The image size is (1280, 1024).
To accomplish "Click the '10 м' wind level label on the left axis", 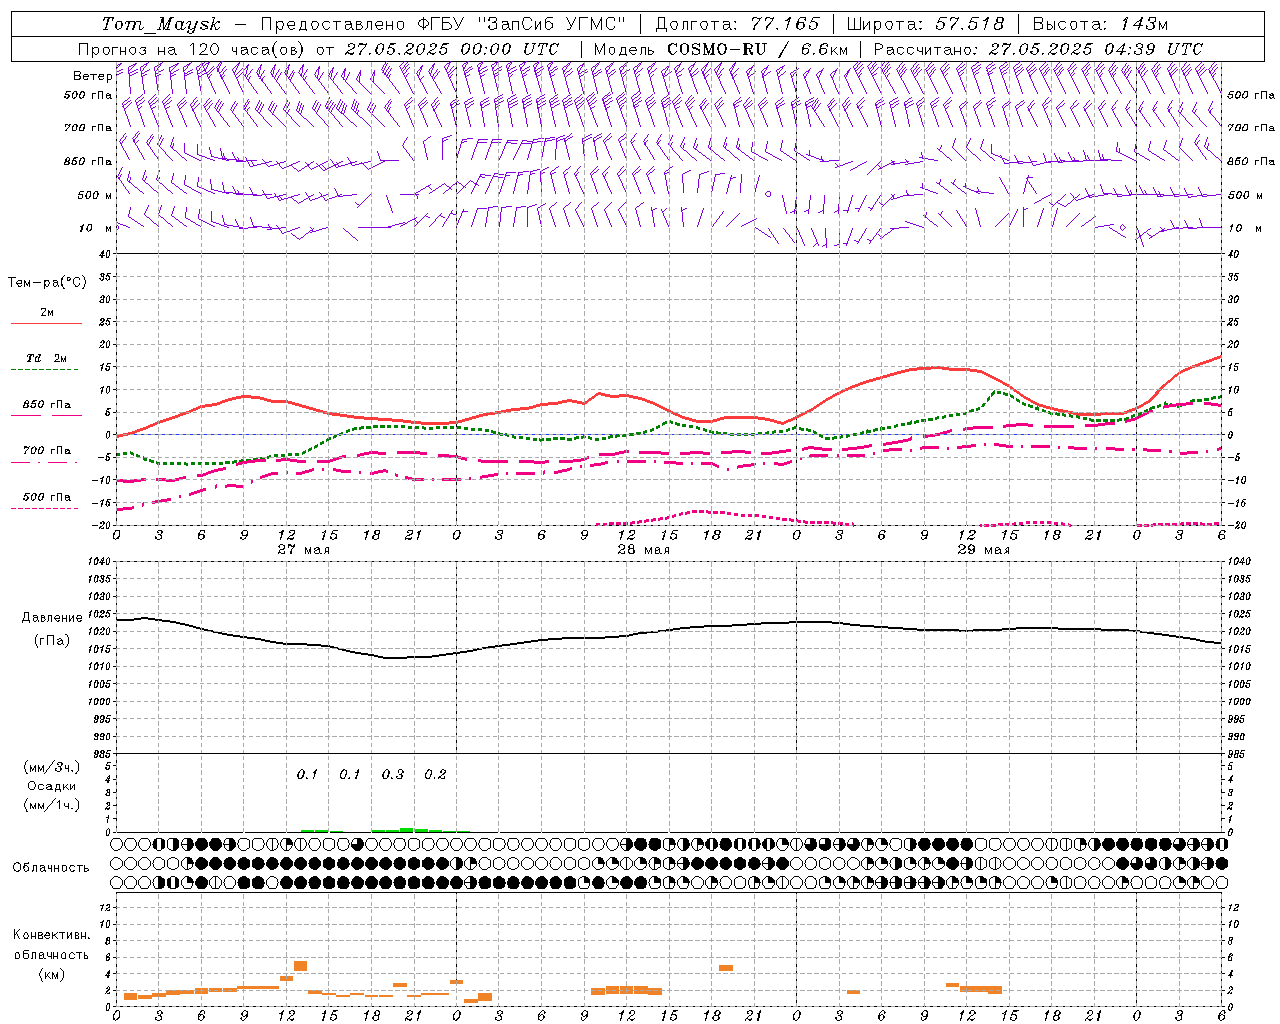I will tap(96, 229).
